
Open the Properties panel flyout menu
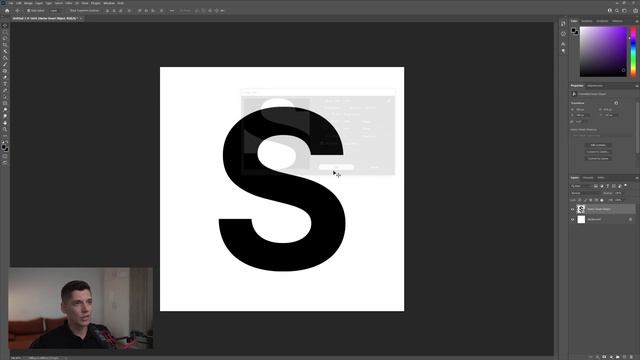[636, 86]
